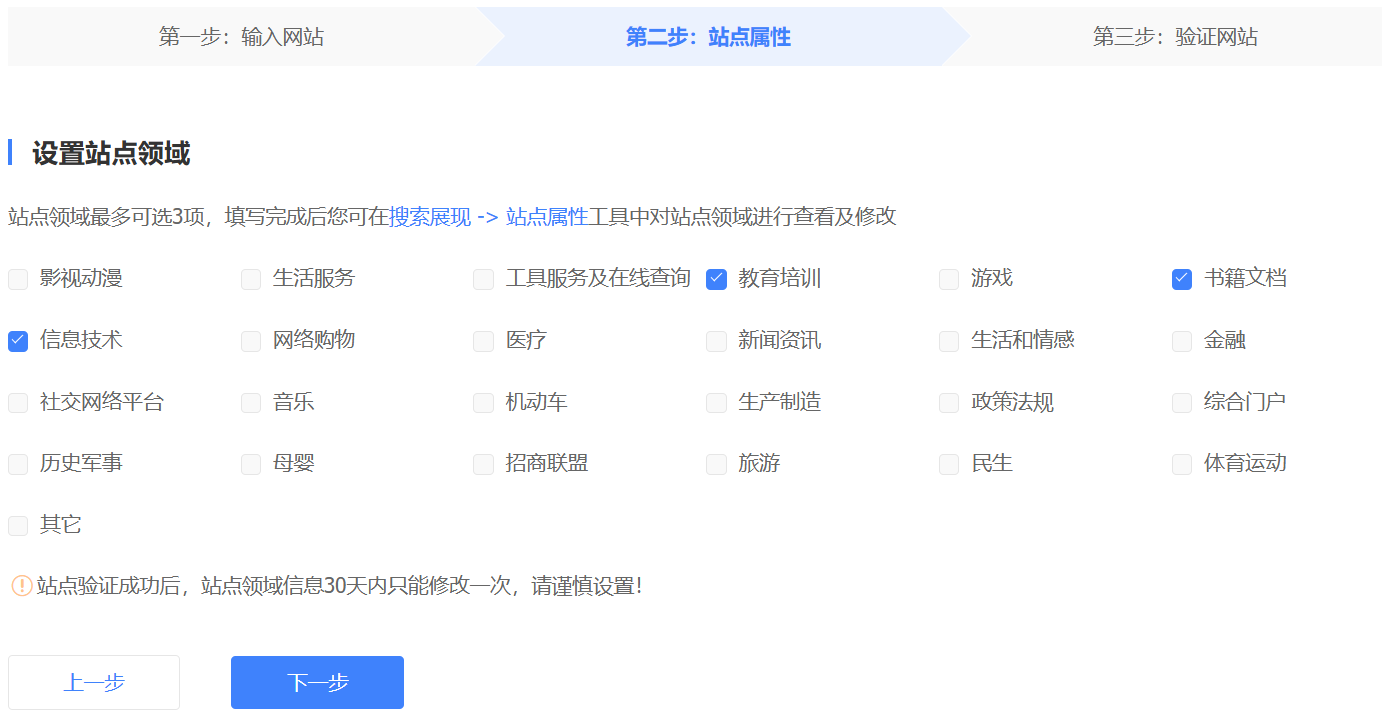Tick the 其它 checkbox
Viewport: 1382px width, 715px height.
[18, 526]
